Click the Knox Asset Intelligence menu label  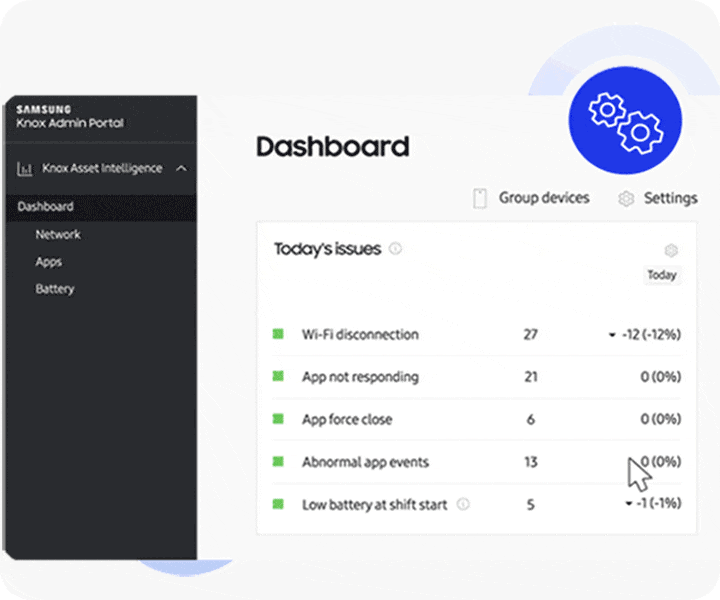(102, 168)
